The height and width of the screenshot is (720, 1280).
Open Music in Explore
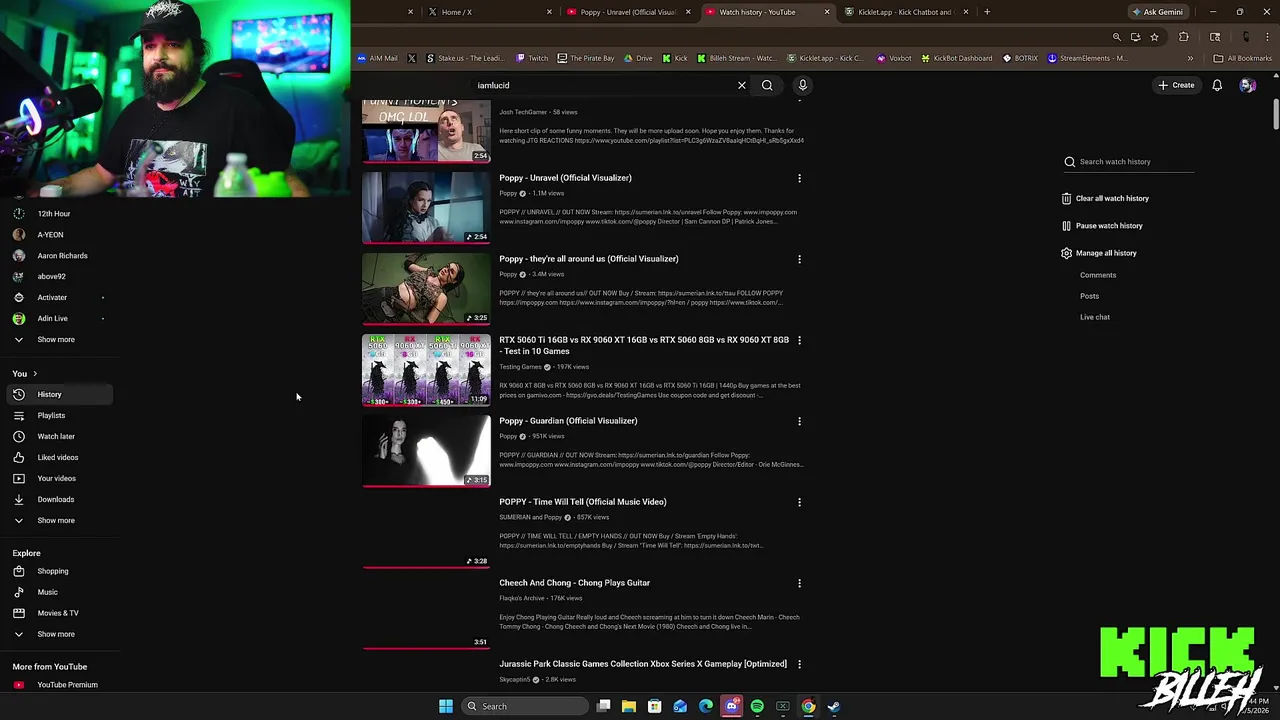pyautogui.click(x=58, y=592)
